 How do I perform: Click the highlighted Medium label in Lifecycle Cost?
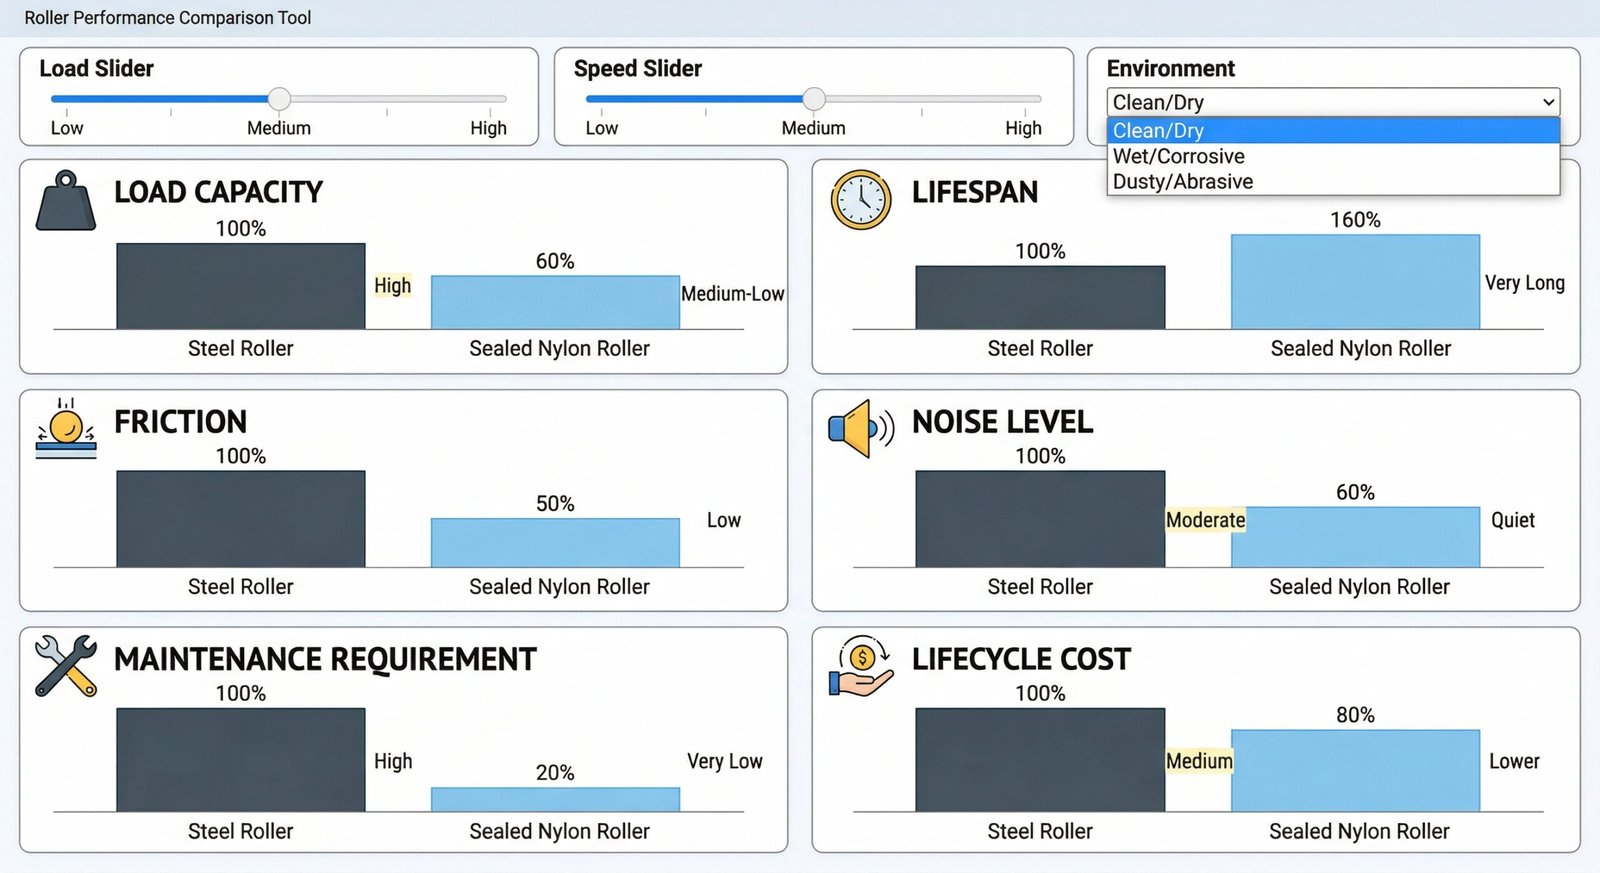click(x=1199, y=761)
